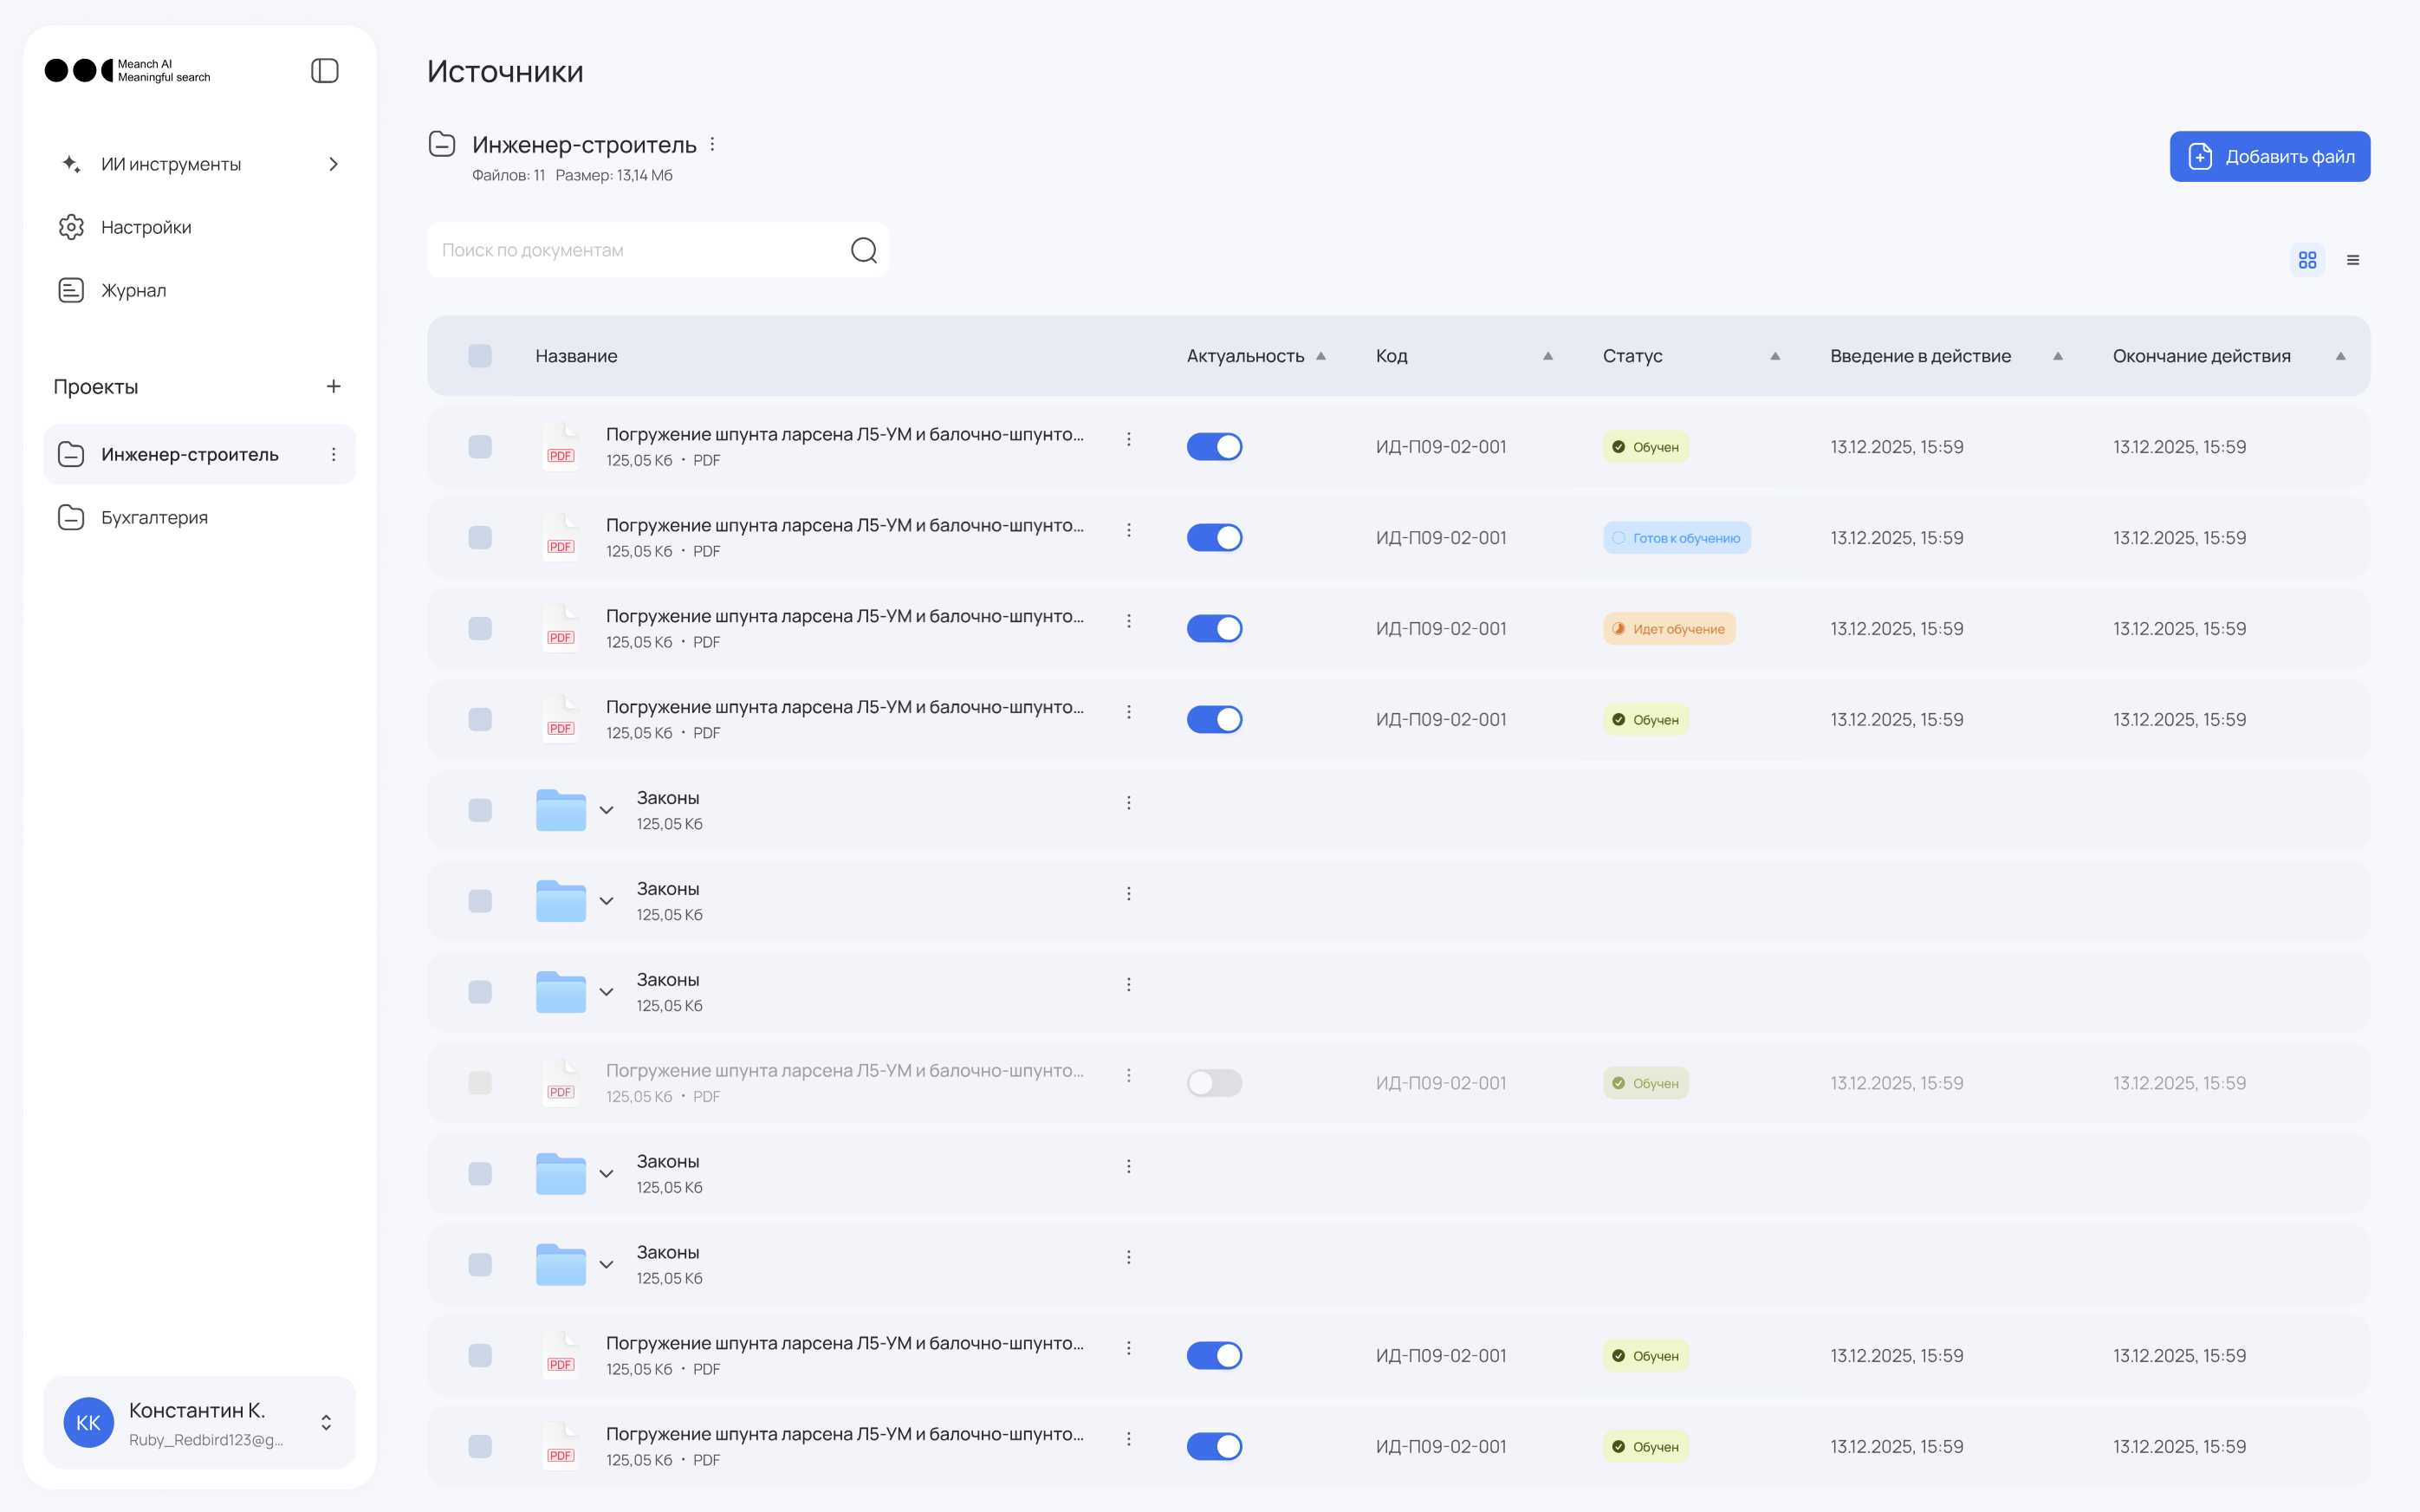Screen dimensions: 2420x1512
Task: Switch to grid view icon
Action: pyautogui.click(x=2307, y=260)
